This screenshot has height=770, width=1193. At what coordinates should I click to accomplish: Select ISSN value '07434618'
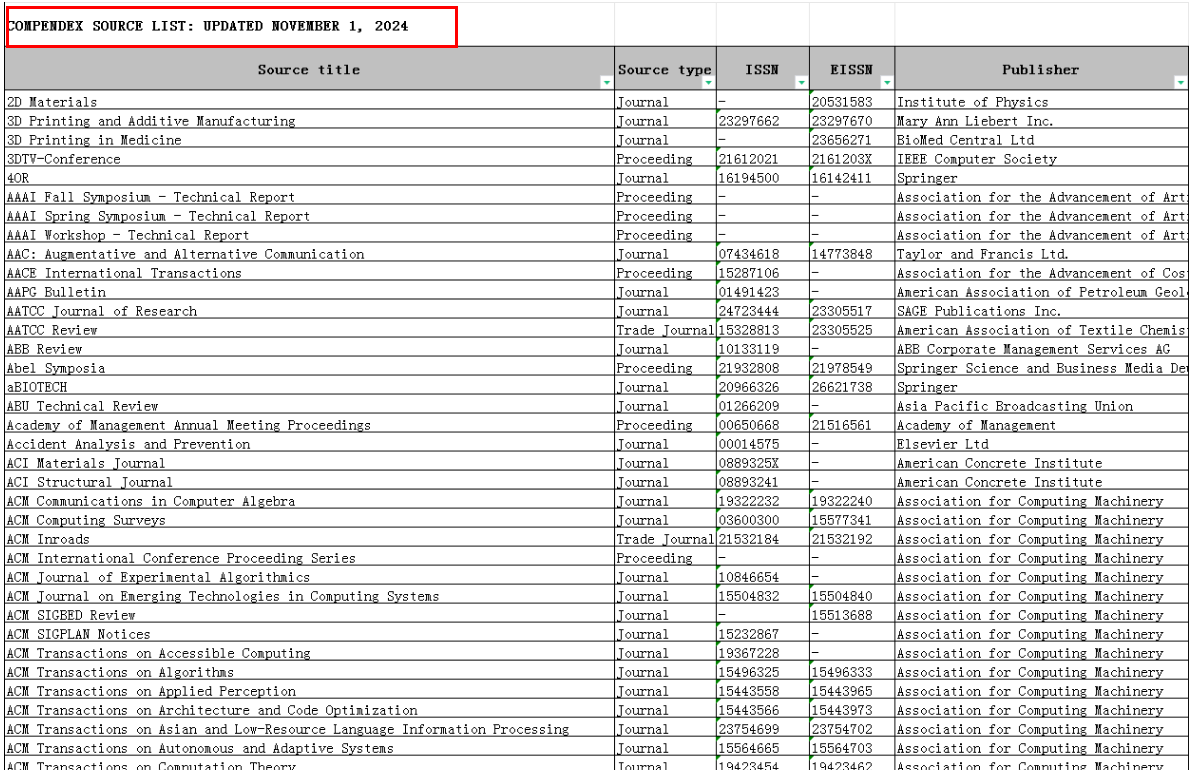tap(763, 253)
